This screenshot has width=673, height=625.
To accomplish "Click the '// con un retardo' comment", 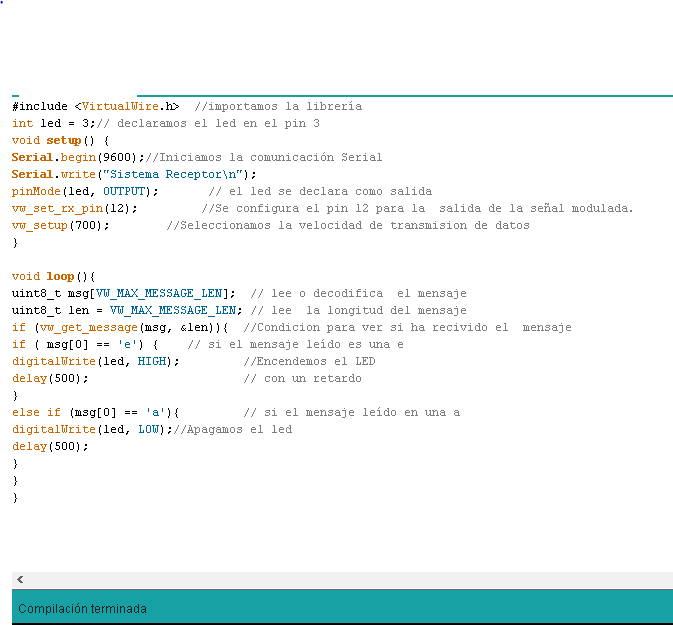I will click(303, 379).
